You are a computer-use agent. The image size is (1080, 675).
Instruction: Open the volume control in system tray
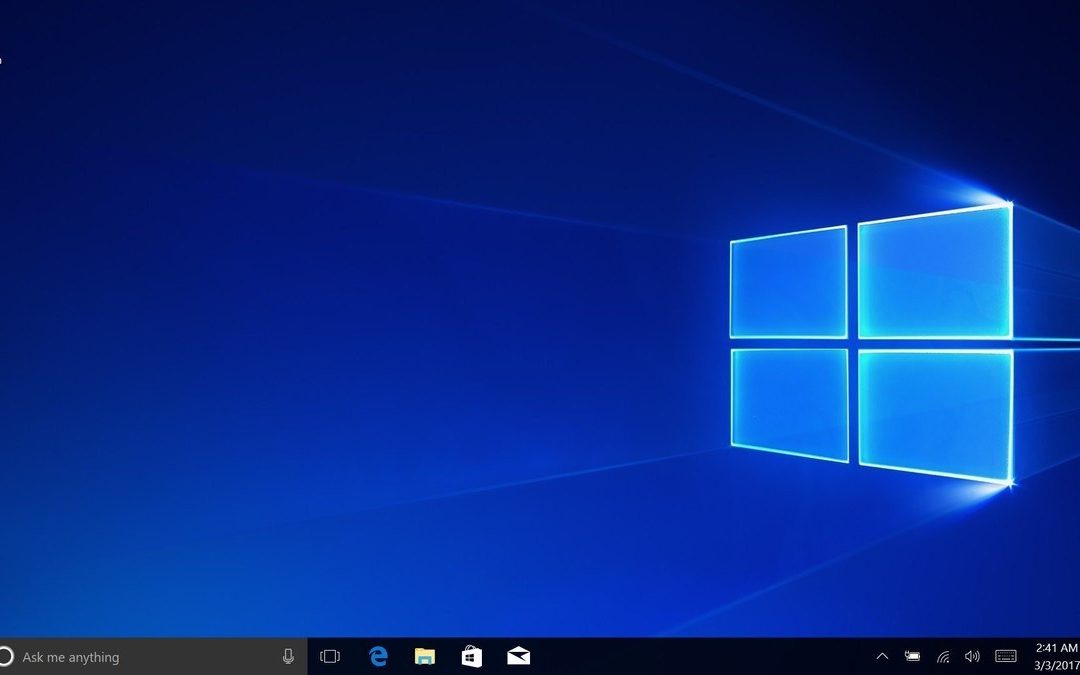tap(972, 656)
